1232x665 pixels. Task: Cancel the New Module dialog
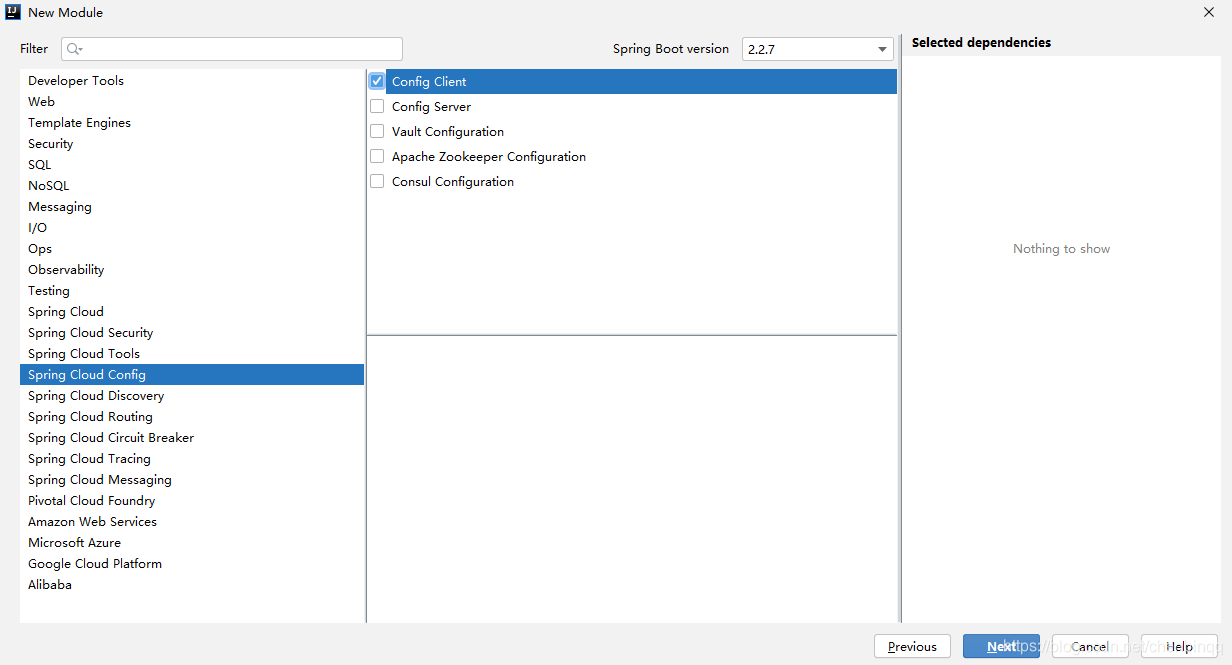coord(1090,646)
